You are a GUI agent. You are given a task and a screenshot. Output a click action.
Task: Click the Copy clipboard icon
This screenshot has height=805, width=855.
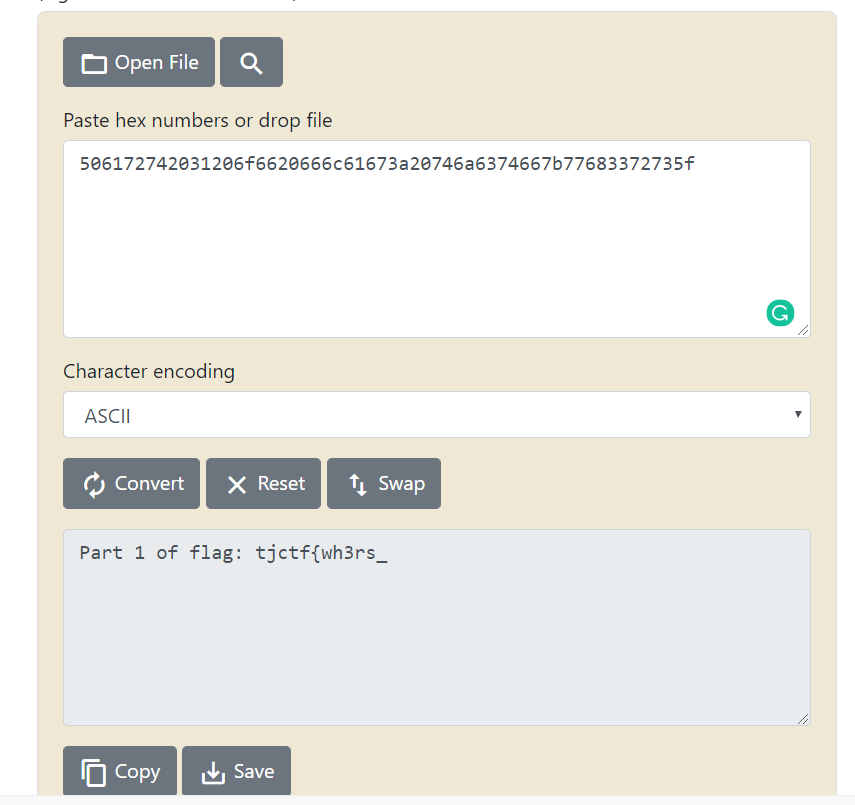tap(94, 772)
